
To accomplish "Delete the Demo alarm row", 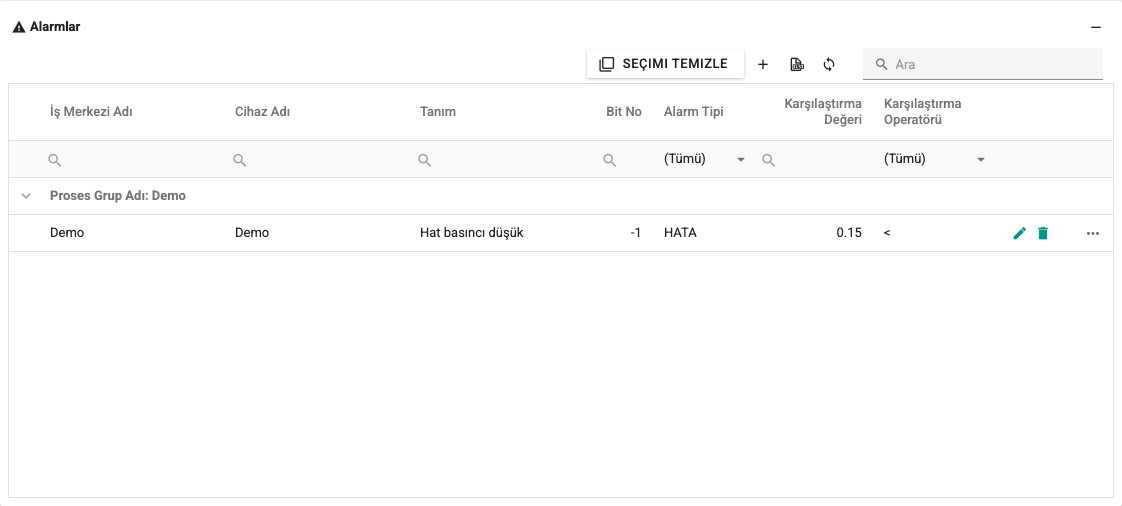I will point(1043,233).
